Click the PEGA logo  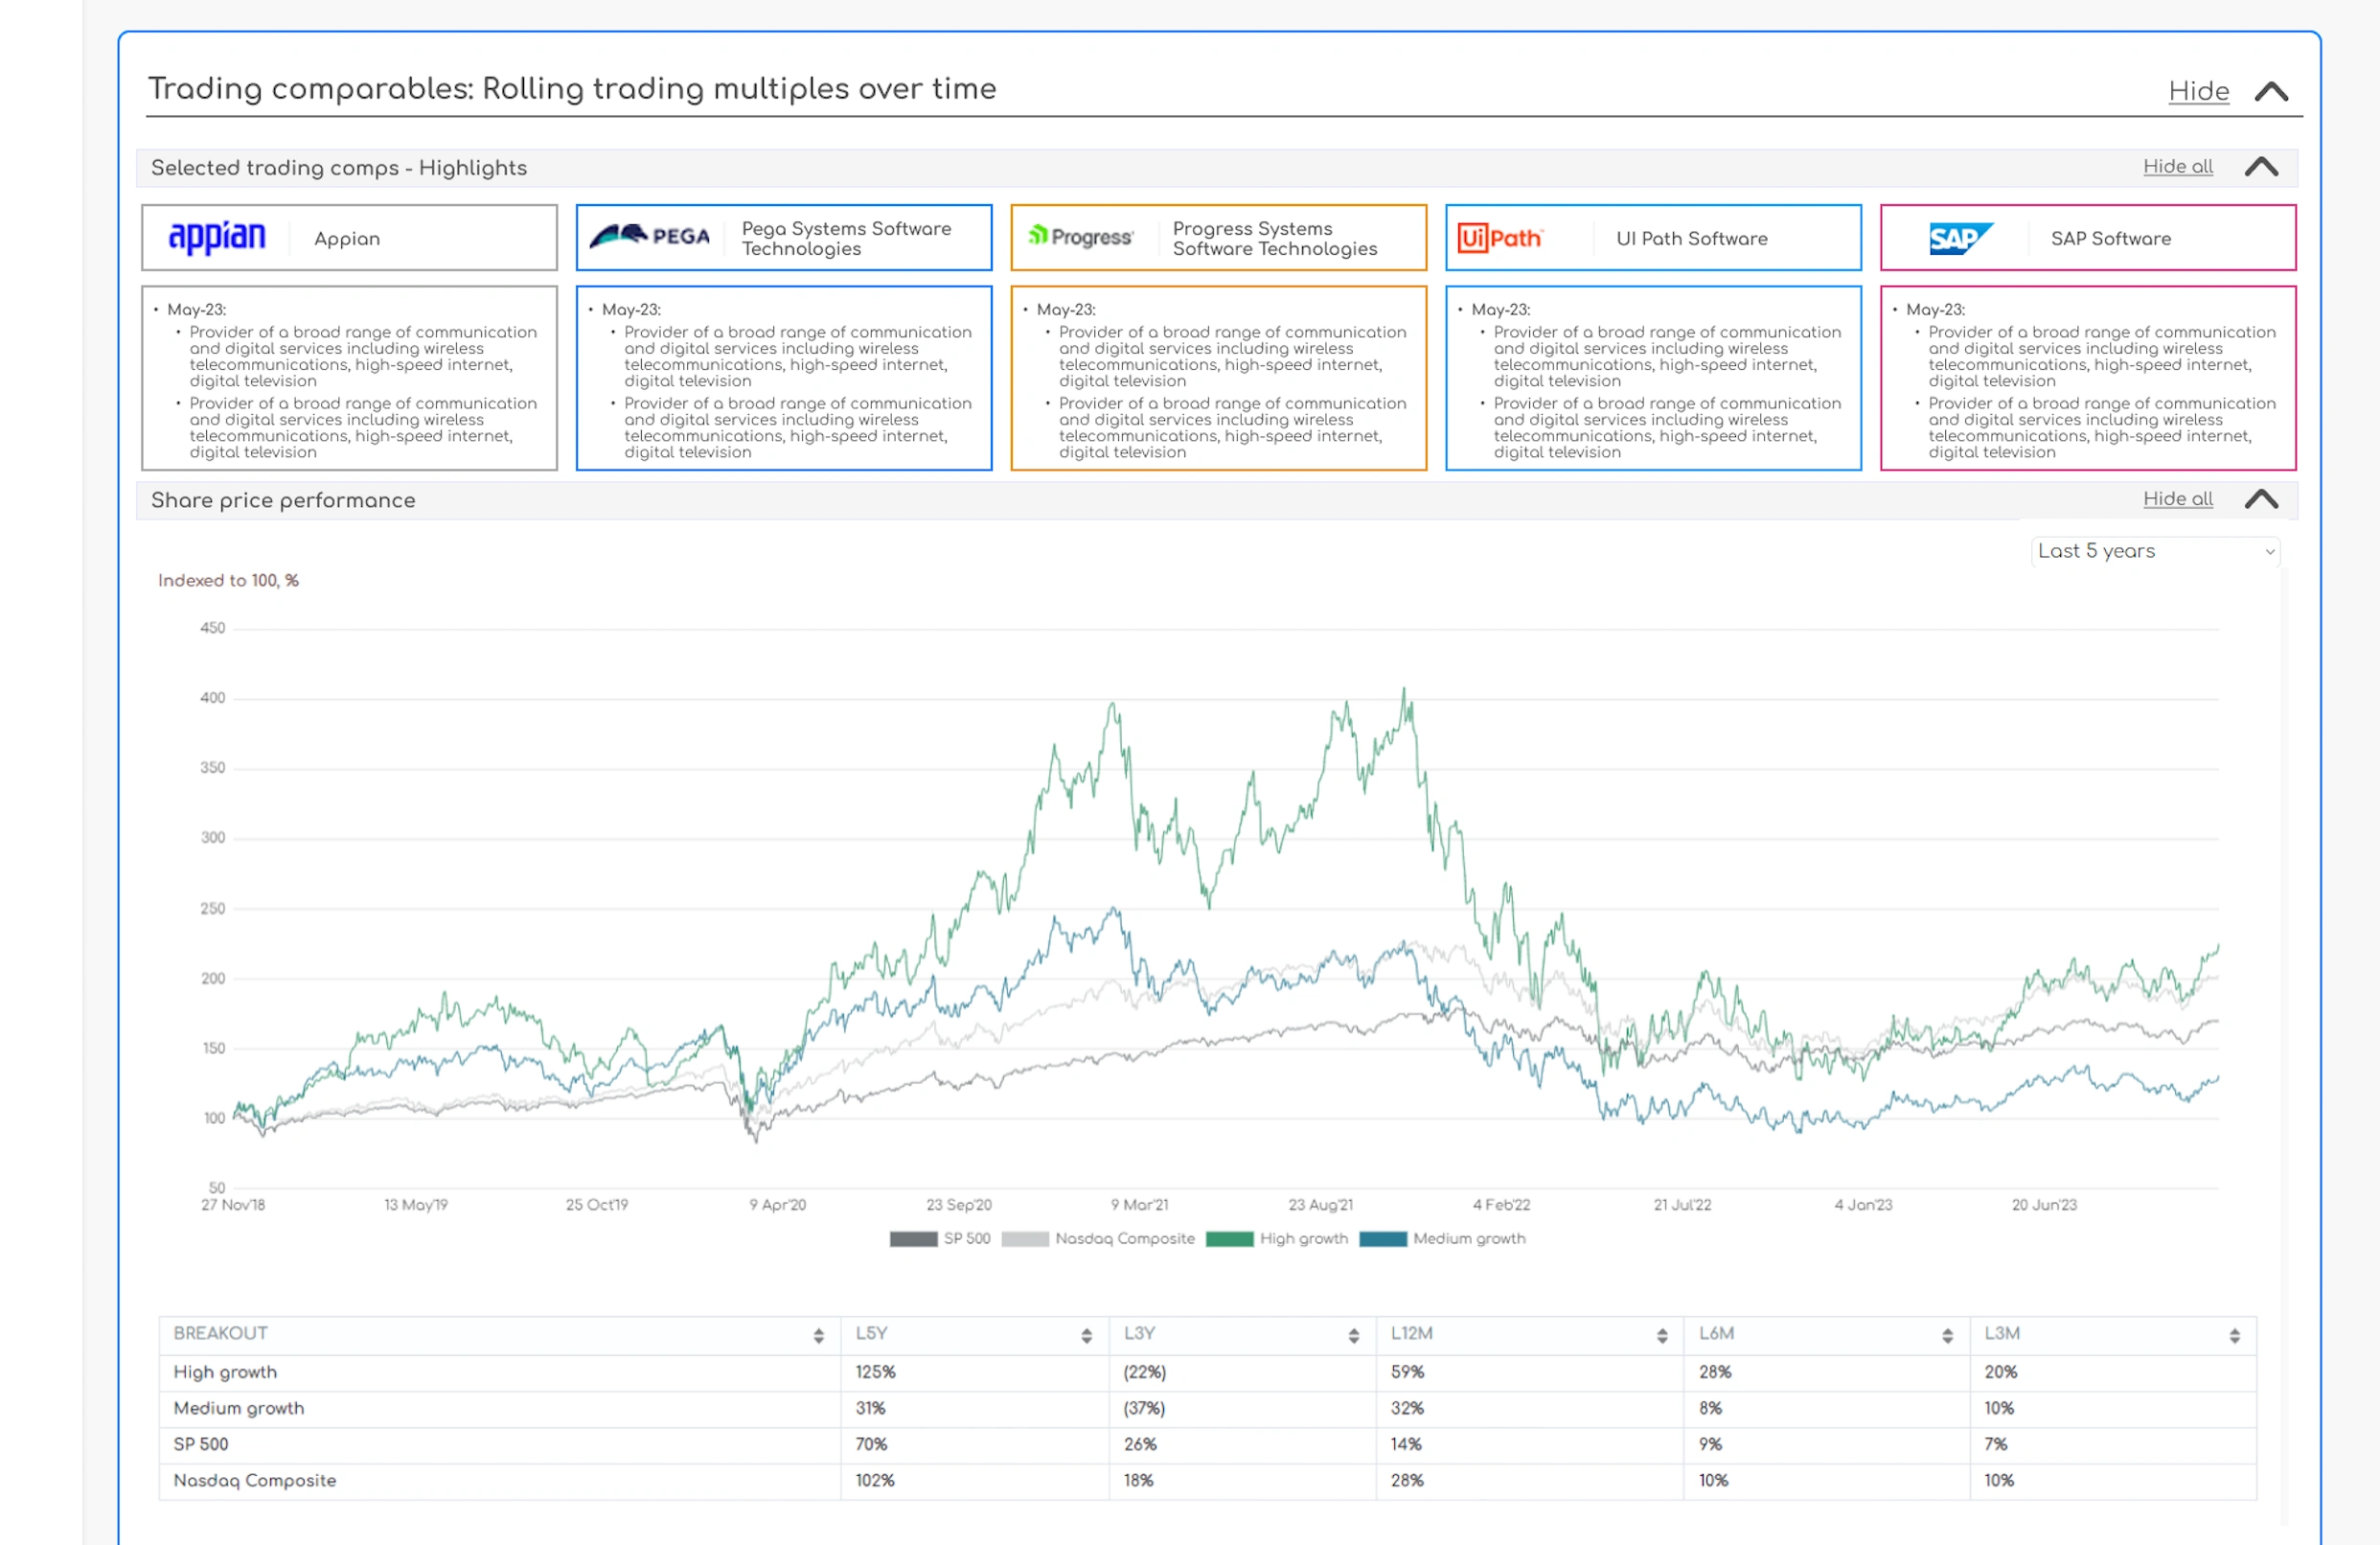[x=650, y=237]
